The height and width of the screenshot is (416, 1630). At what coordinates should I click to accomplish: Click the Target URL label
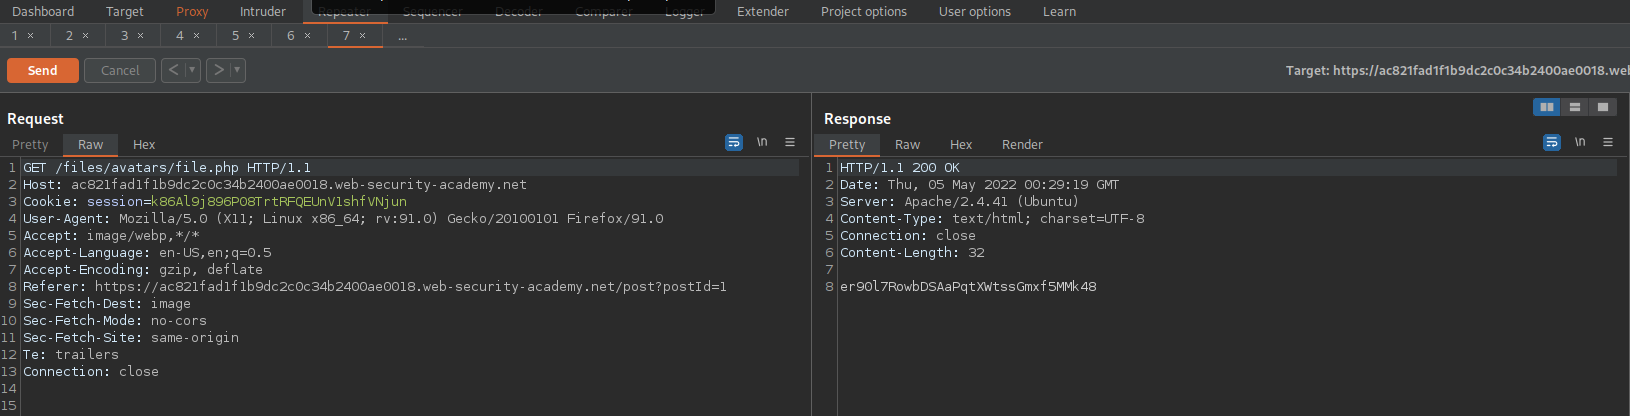tap(1457, 70)
